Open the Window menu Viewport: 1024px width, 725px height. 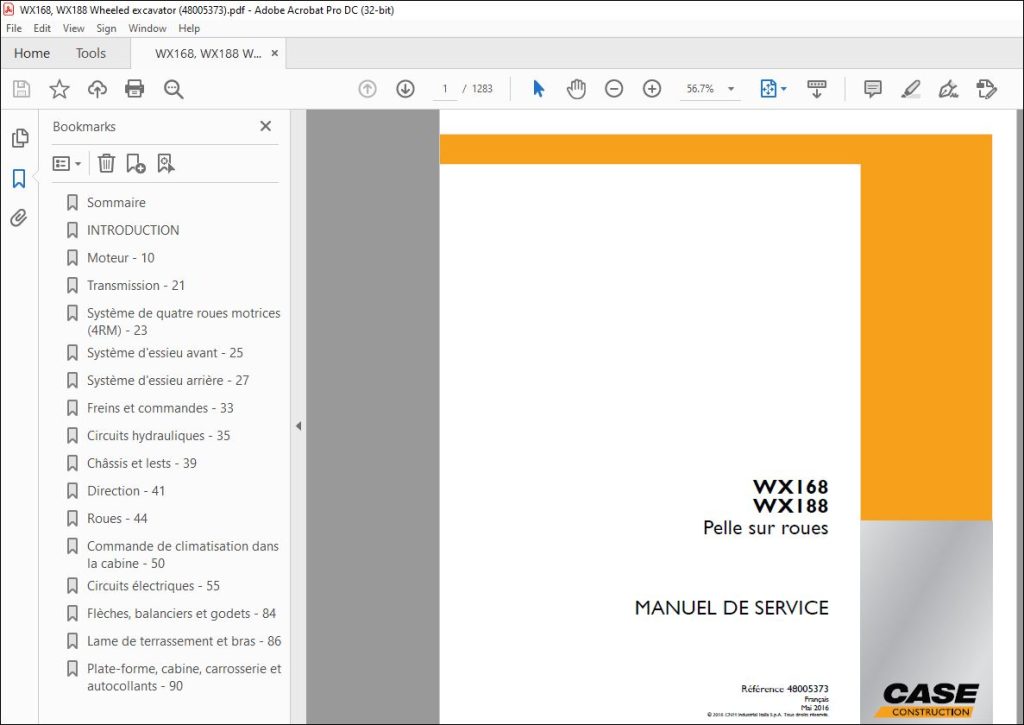click(x=147, y=28)
